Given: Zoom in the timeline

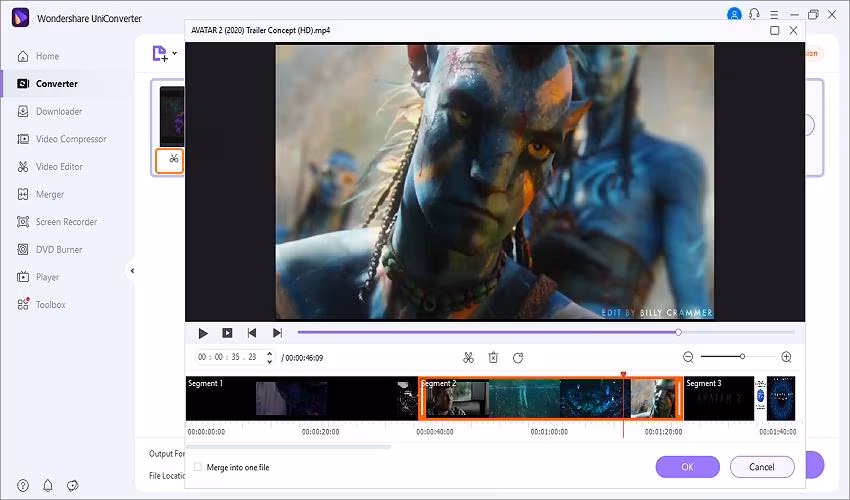Looking at the screenshot, I should click(787, 357).
